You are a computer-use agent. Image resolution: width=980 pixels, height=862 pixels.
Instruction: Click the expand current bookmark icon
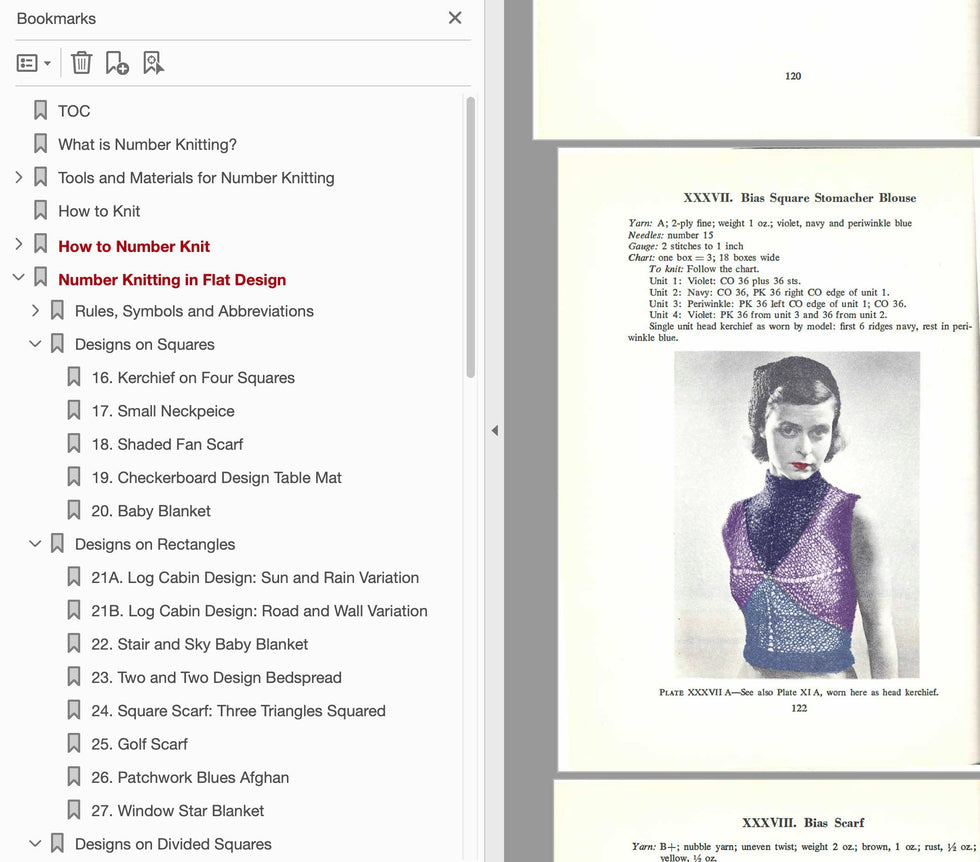152,62
